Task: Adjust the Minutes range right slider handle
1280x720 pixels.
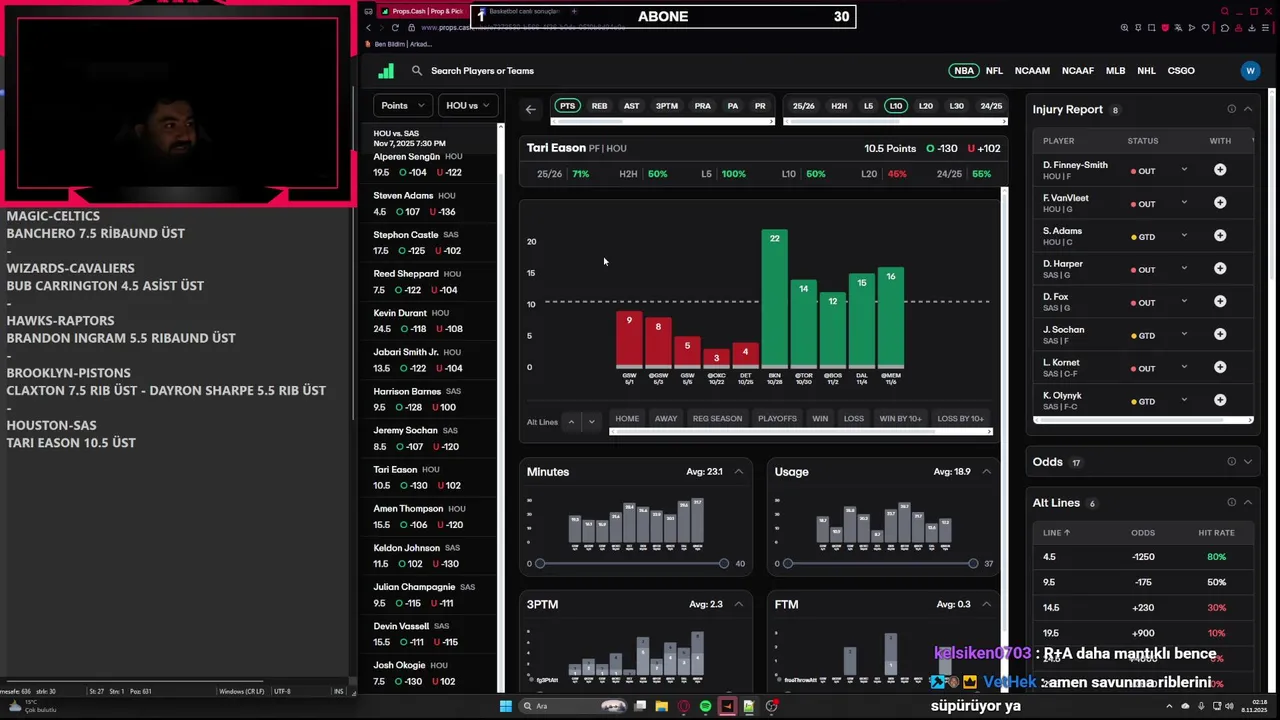Action: (x=724, y=564)
